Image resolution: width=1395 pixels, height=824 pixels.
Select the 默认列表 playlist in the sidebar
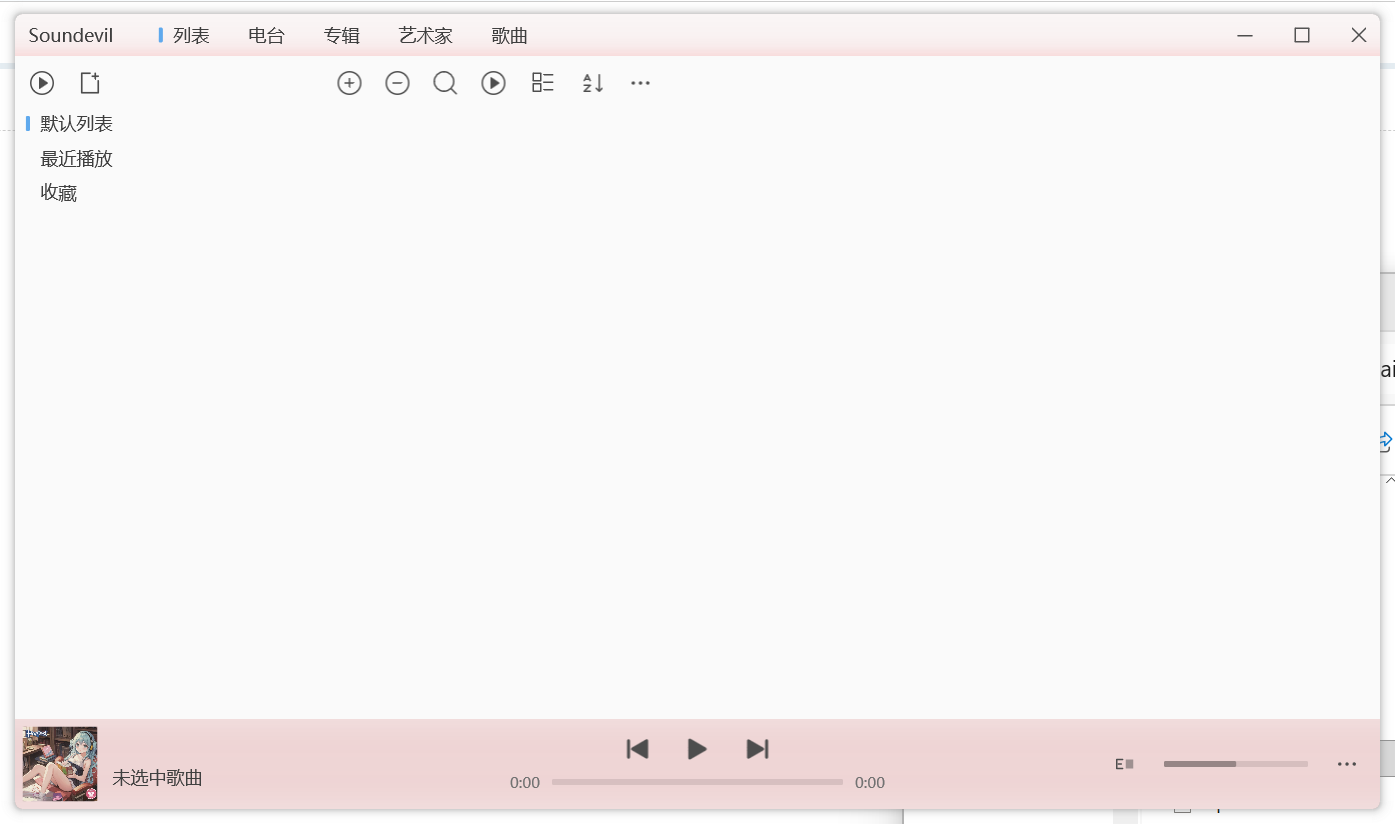coord(75,123)
